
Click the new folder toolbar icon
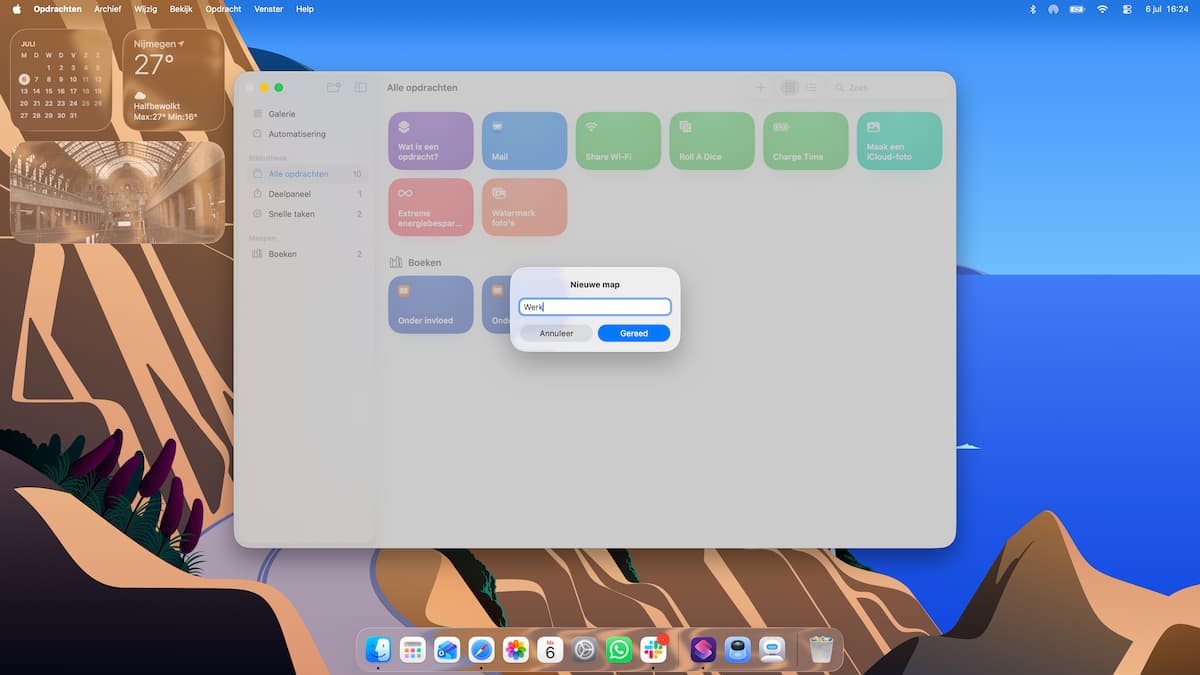[334, 88]
